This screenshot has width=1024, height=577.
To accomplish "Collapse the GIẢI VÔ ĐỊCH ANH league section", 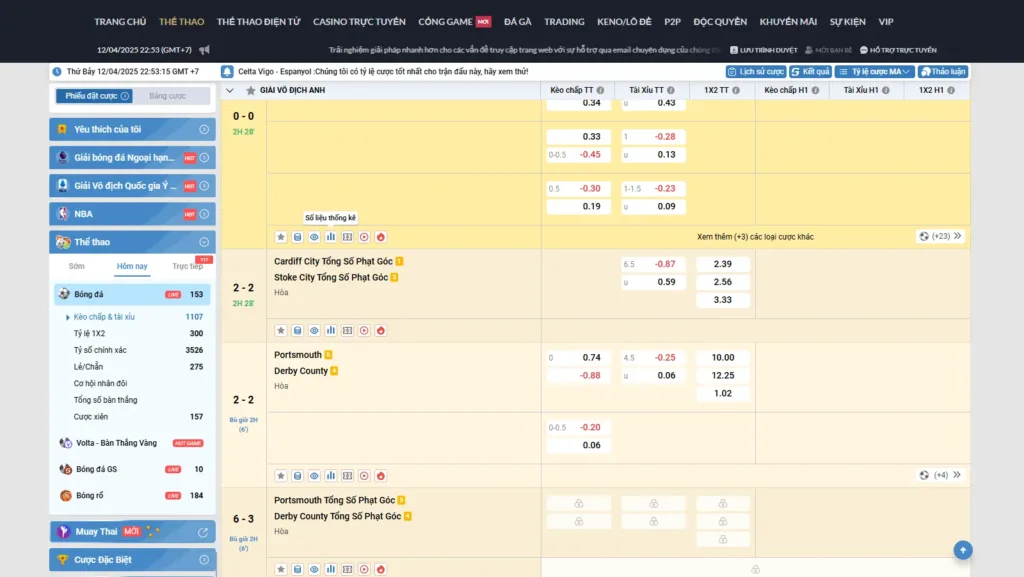I will pos(230,90).
